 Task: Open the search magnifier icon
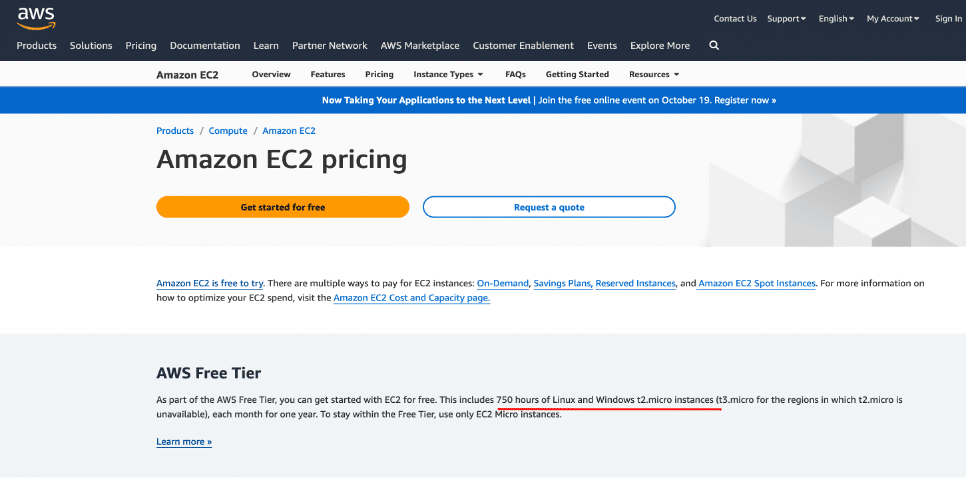pos(714,45)
